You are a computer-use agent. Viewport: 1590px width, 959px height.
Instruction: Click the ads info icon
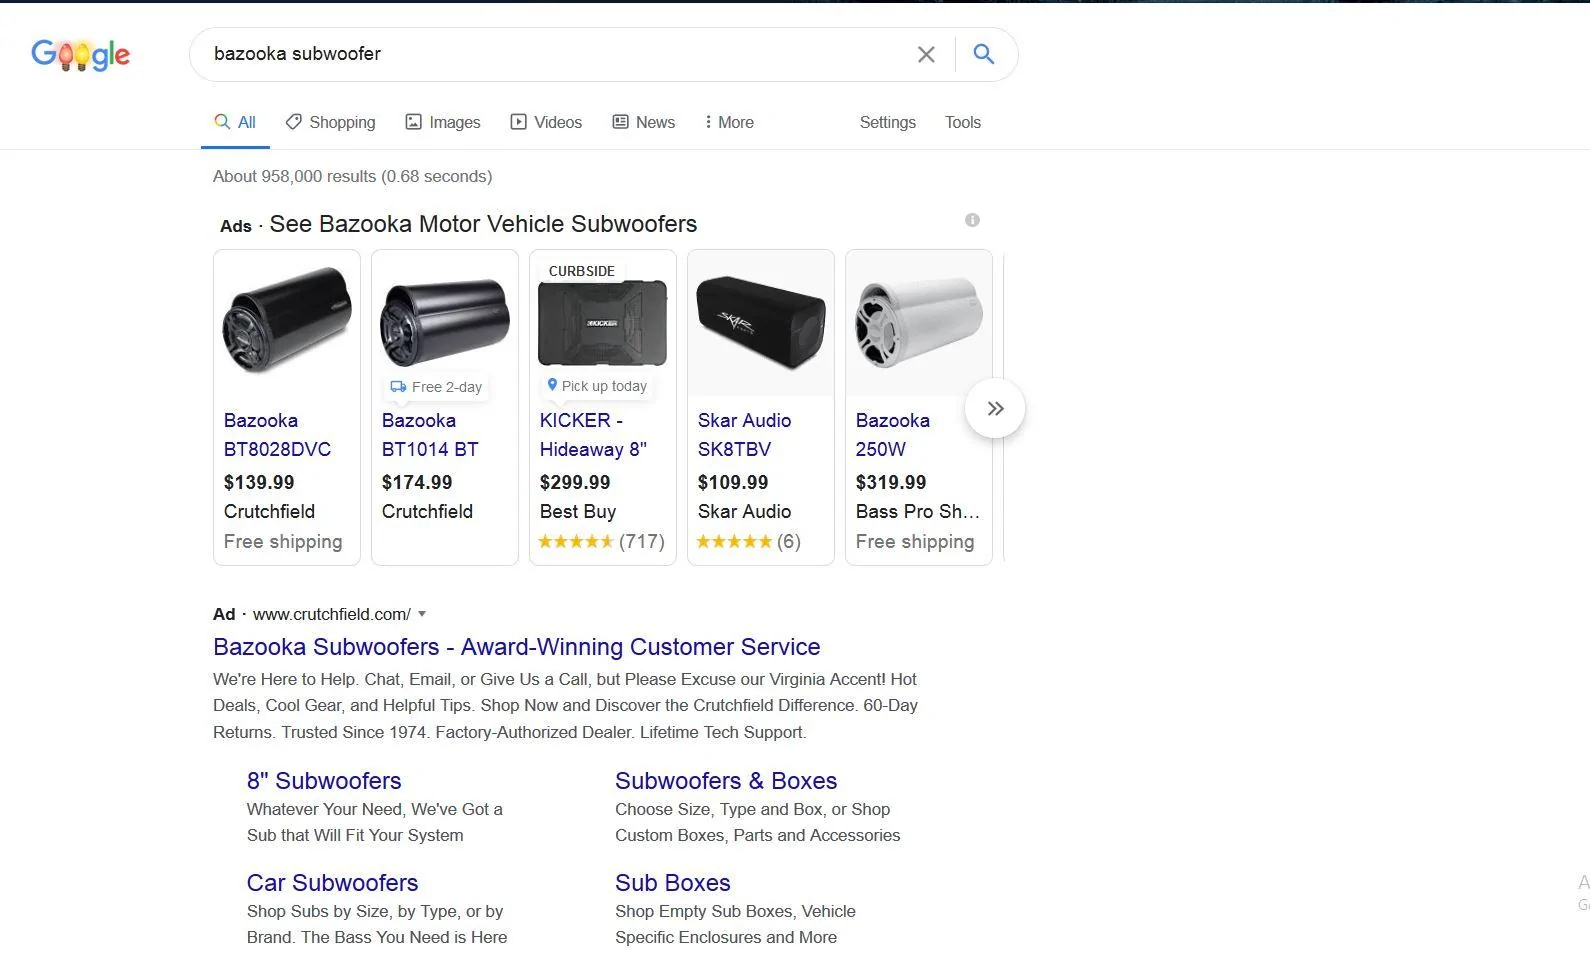coord(972,220)
